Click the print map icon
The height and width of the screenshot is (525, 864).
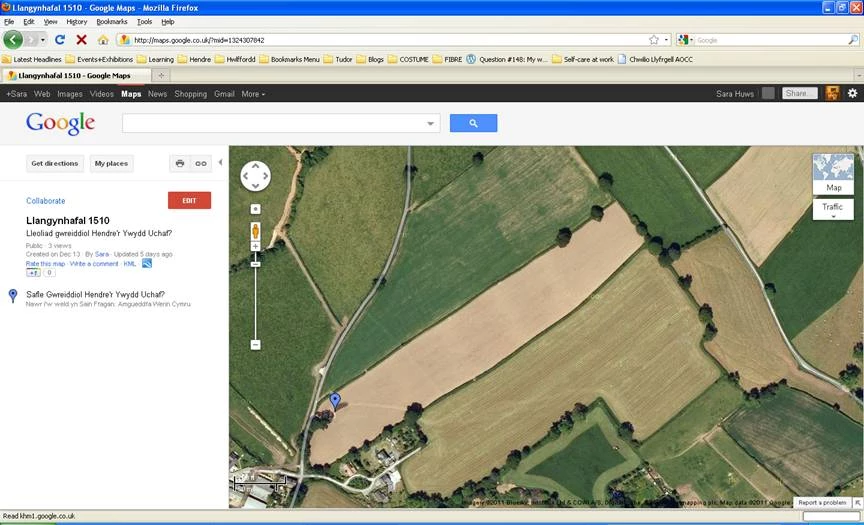[180, 163]
